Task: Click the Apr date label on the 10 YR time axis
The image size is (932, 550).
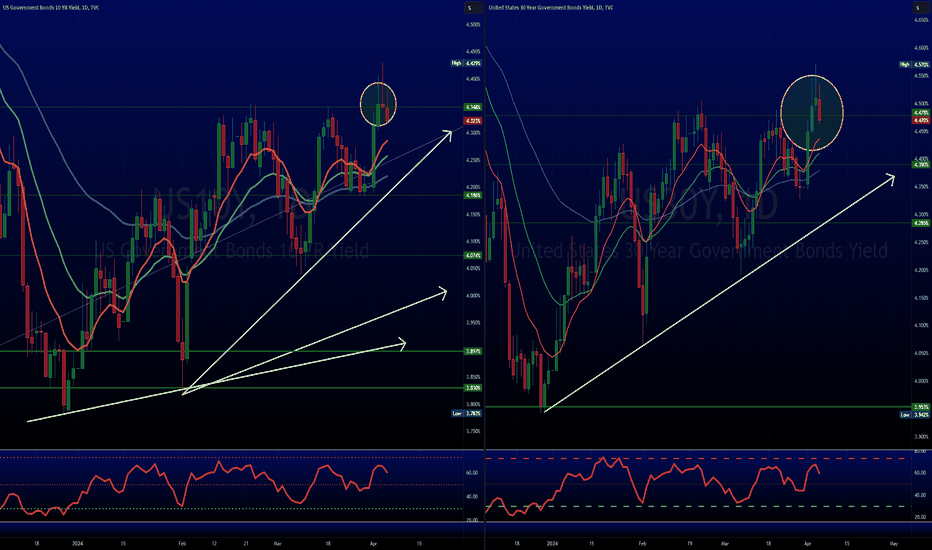Action: coord(373,543)
